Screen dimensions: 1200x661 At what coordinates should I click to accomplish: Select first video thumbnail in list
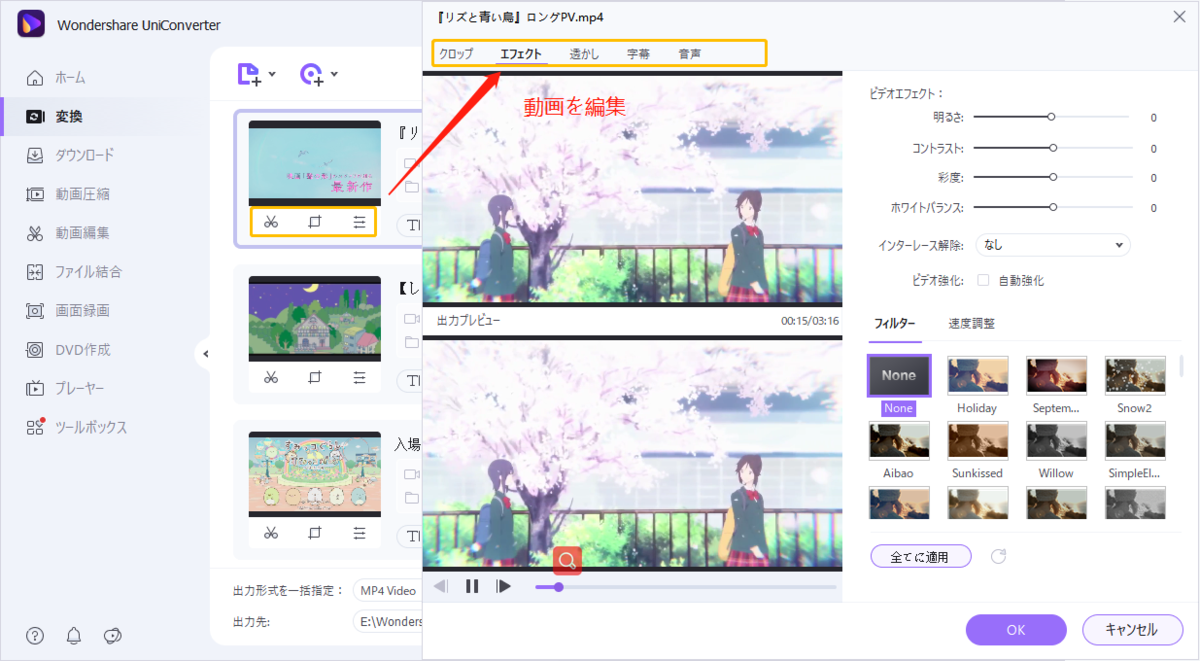tap(314, 164)
